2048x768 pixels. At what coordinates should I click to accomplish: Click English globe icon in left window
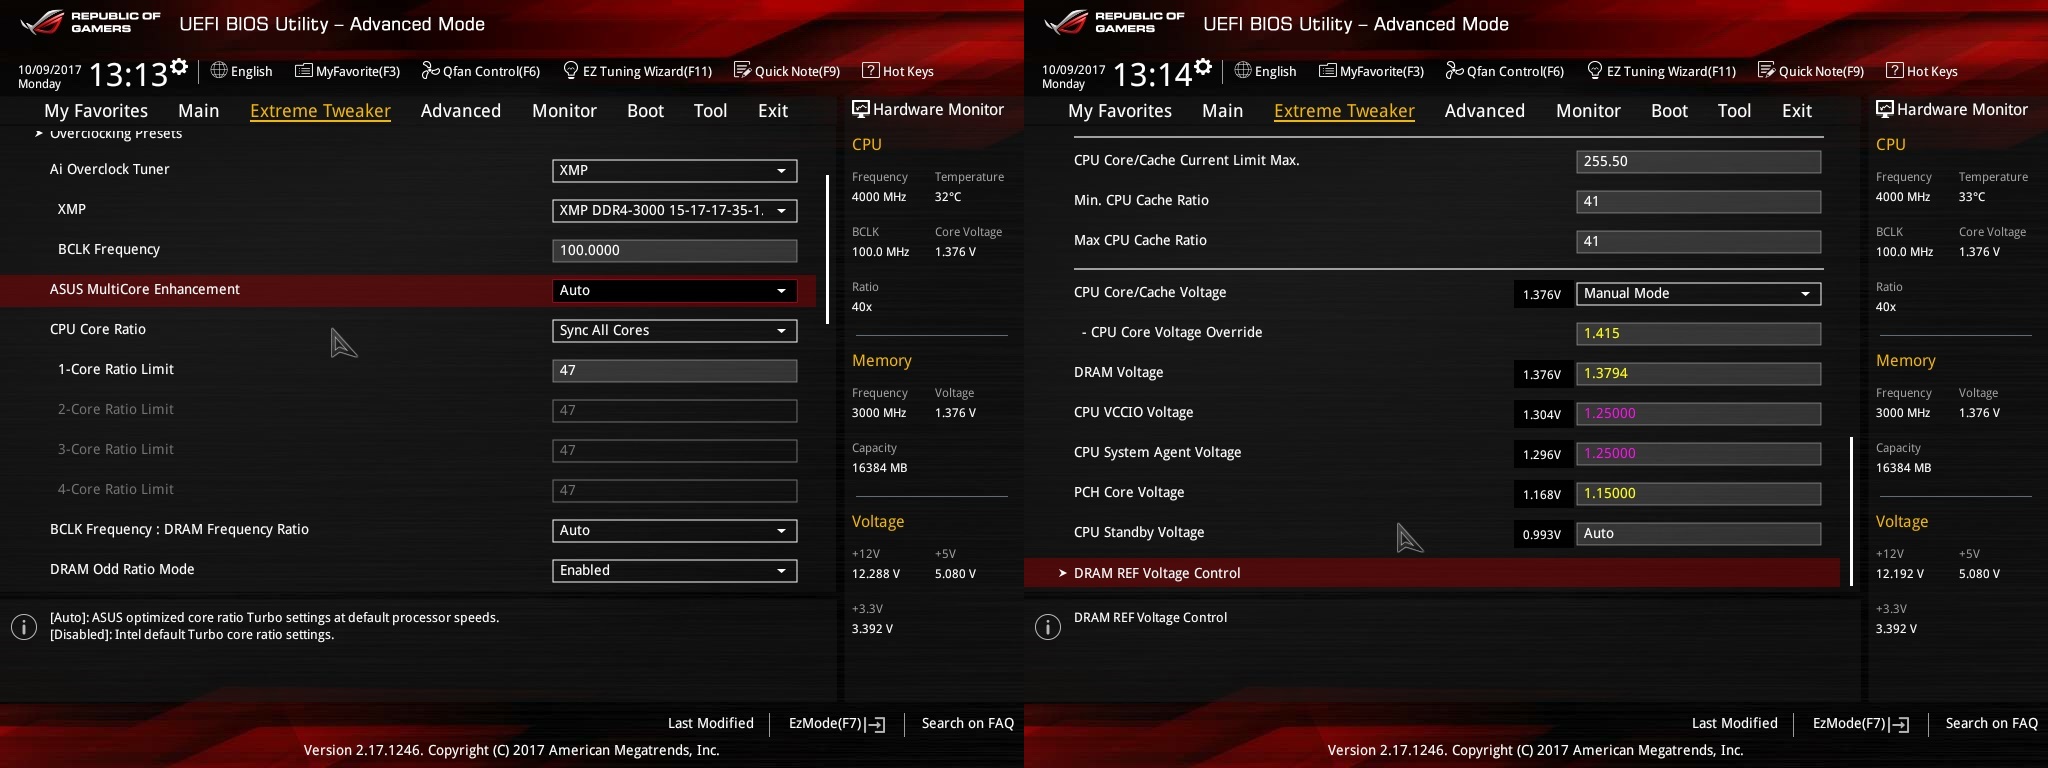pyautogui.click(x=219, y=70)
